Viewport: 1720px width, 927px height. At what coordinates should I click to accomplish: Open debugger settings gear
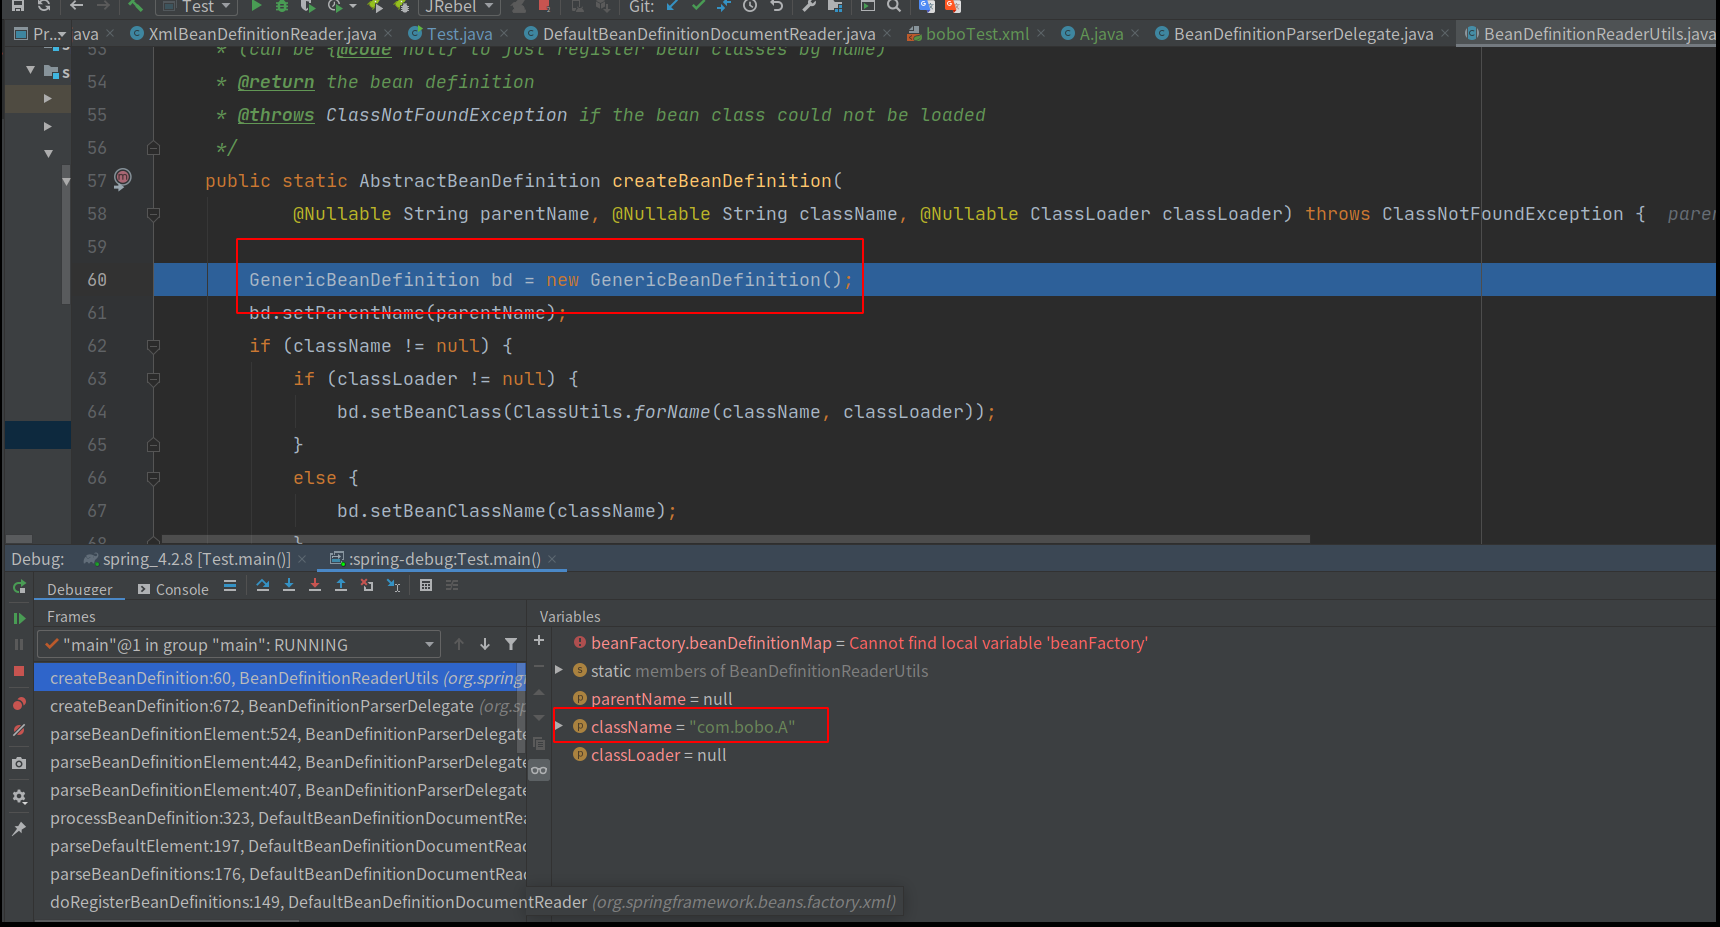pyautogui.click(x=19, y=797)
